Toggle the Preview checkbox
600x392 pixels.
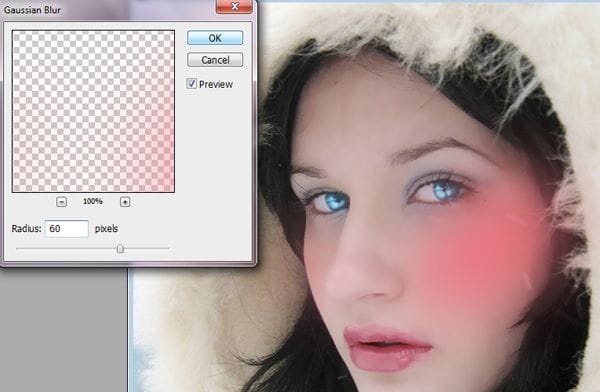pos(191,83)
